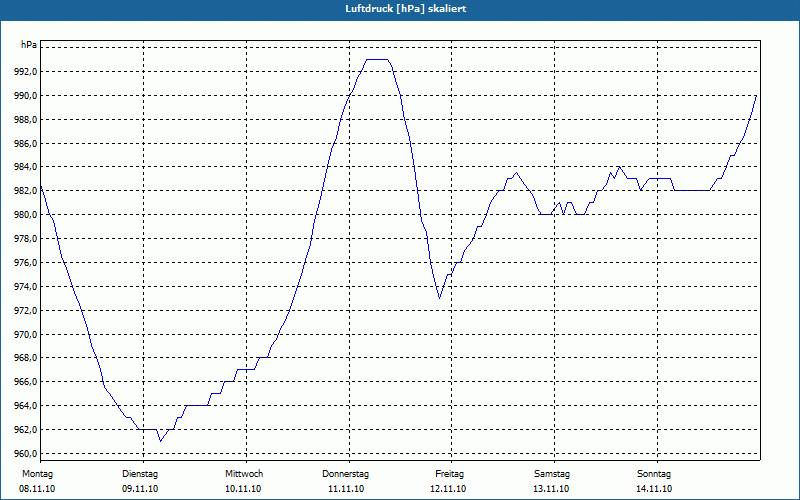Select the Sonntag day label
Screen dimensions: 800x500
coord(654,474)
